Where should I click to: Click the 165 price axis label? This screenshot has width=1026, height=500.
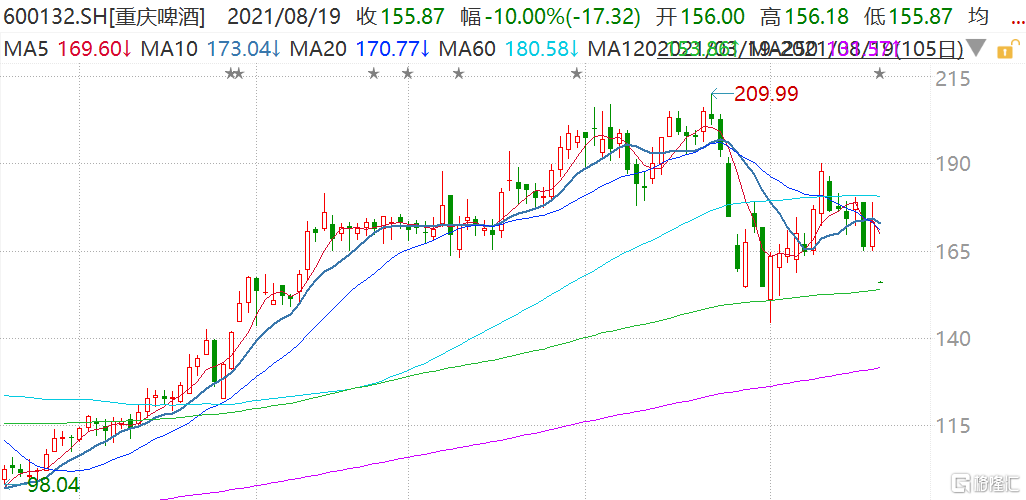(x=952, y=252)
